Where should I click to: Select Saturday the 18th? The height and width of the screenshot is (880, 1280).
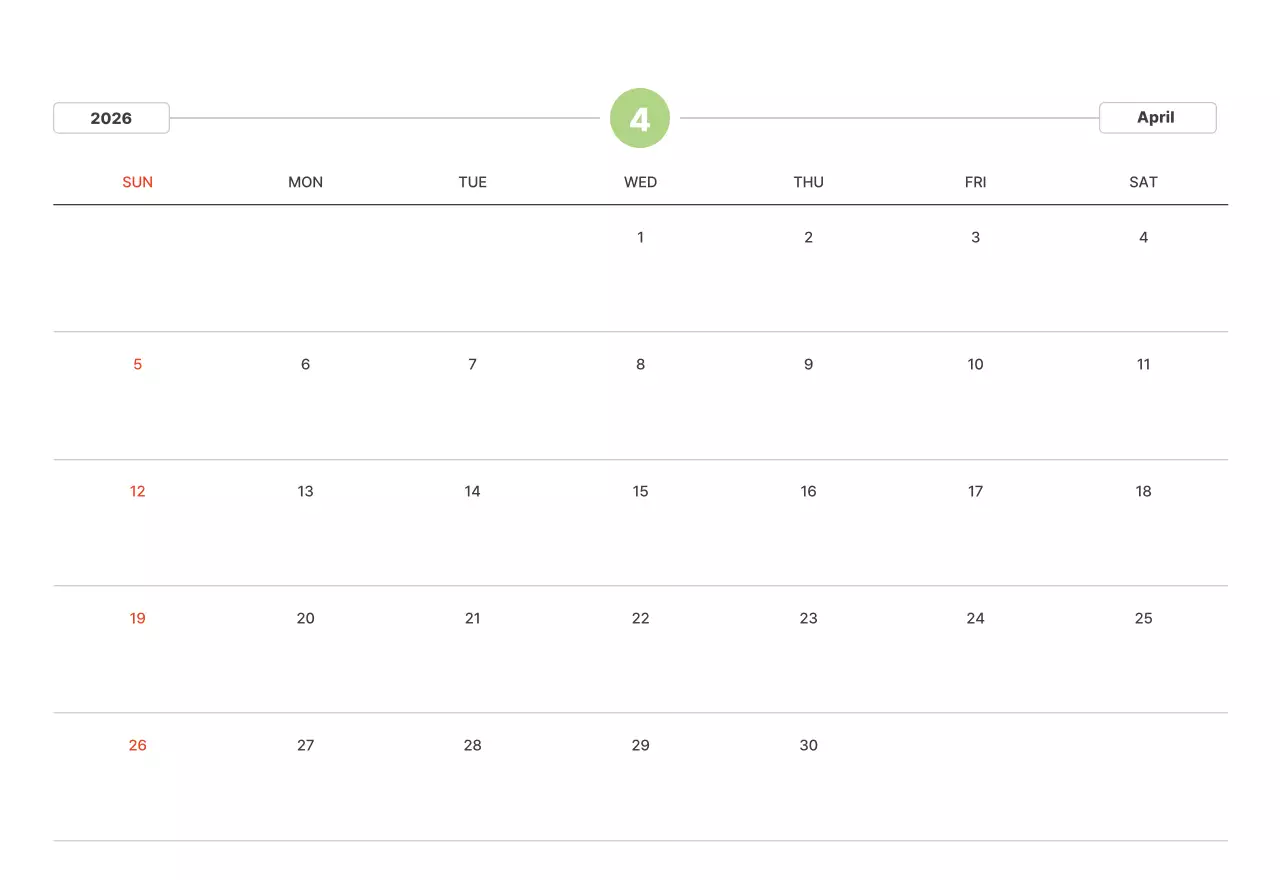click(1143, 491)
